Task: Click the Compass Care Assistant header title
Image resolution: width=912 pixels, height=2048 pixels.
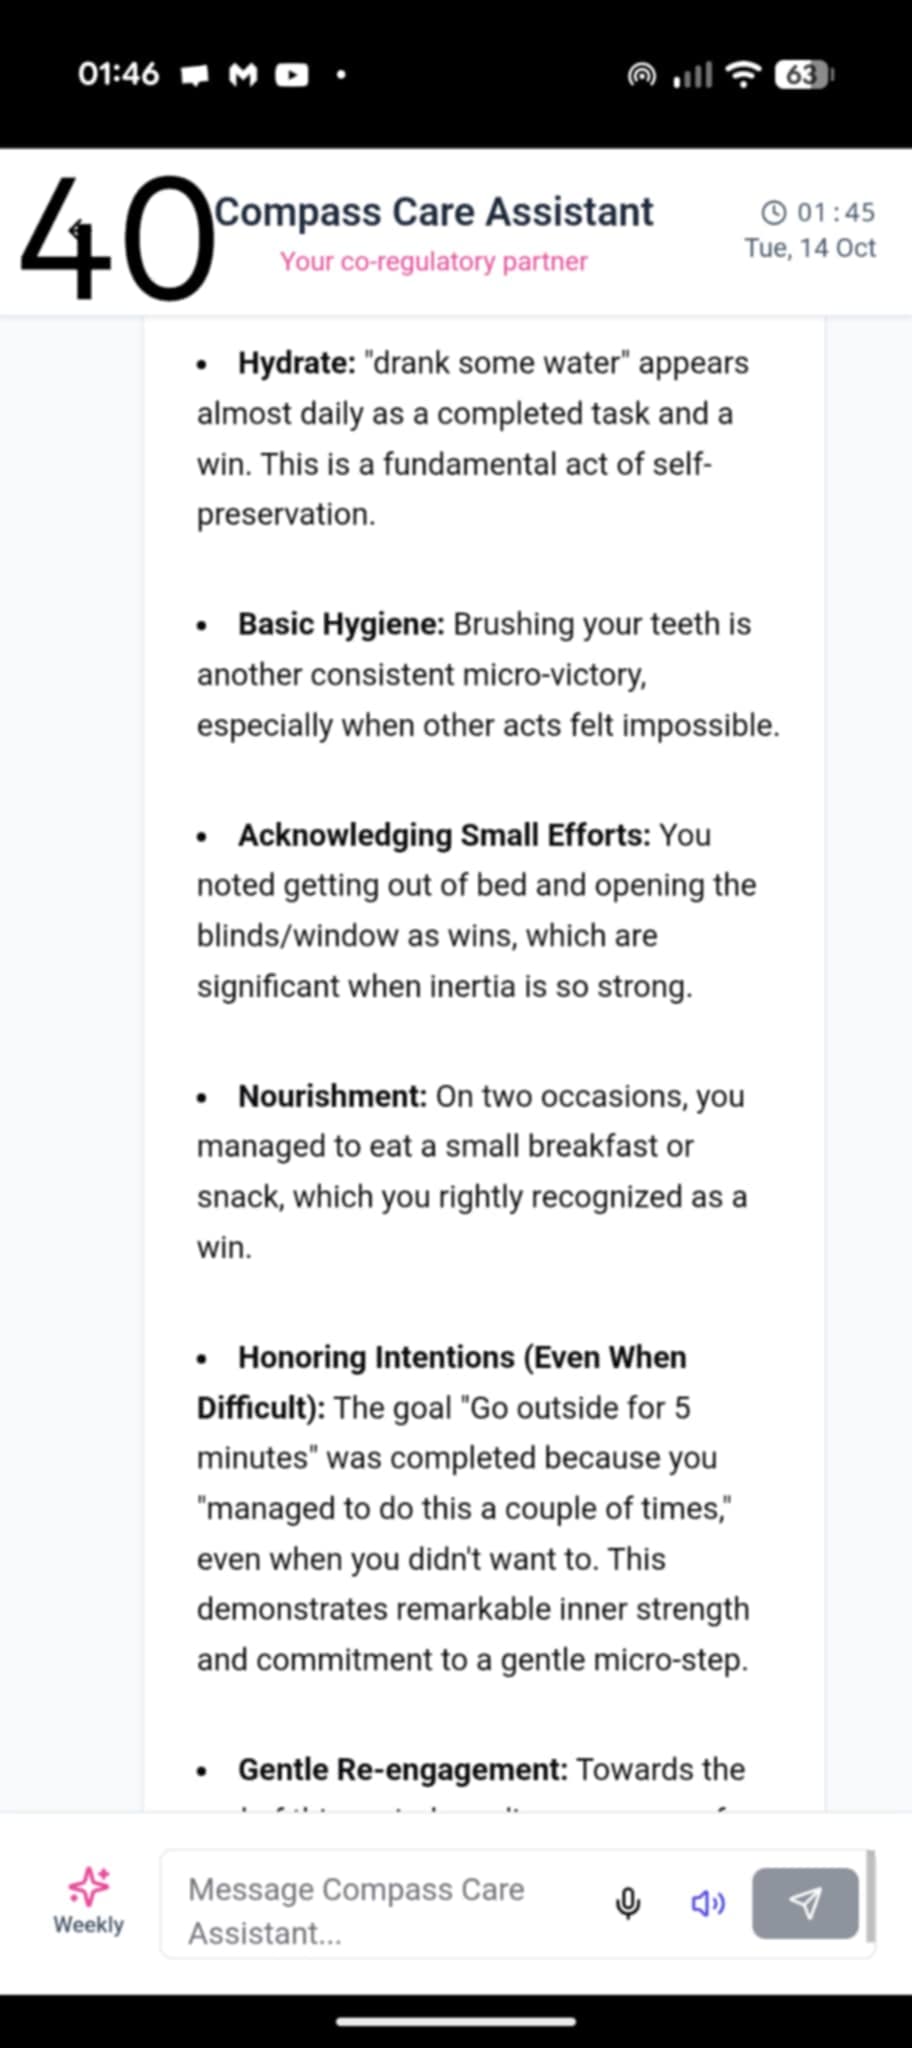Action: 434,212
